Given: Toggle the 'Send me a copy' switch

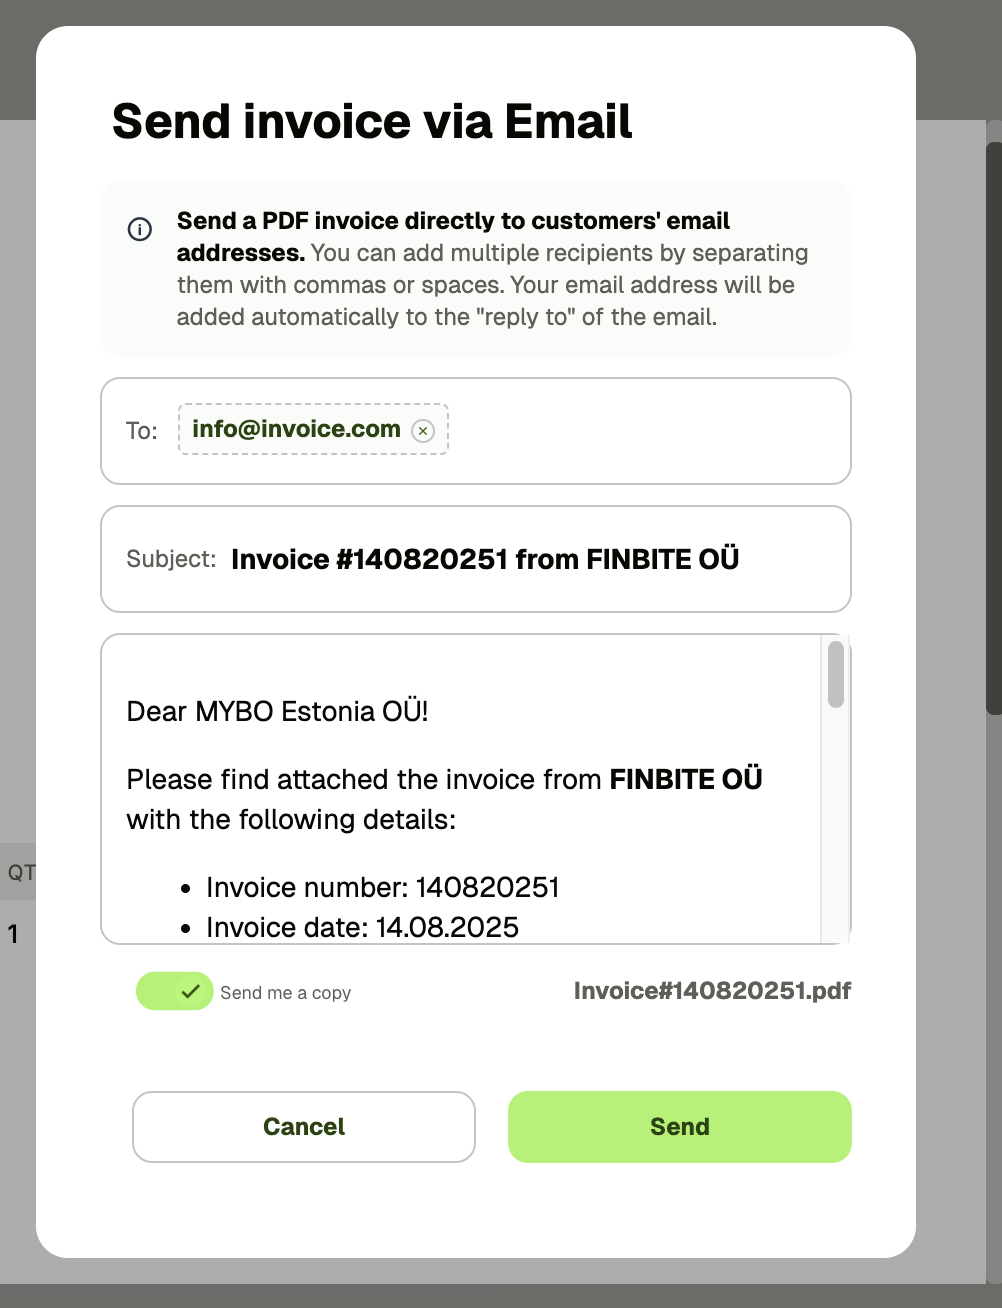Looking at the screenshot, I should click(174, 991).
